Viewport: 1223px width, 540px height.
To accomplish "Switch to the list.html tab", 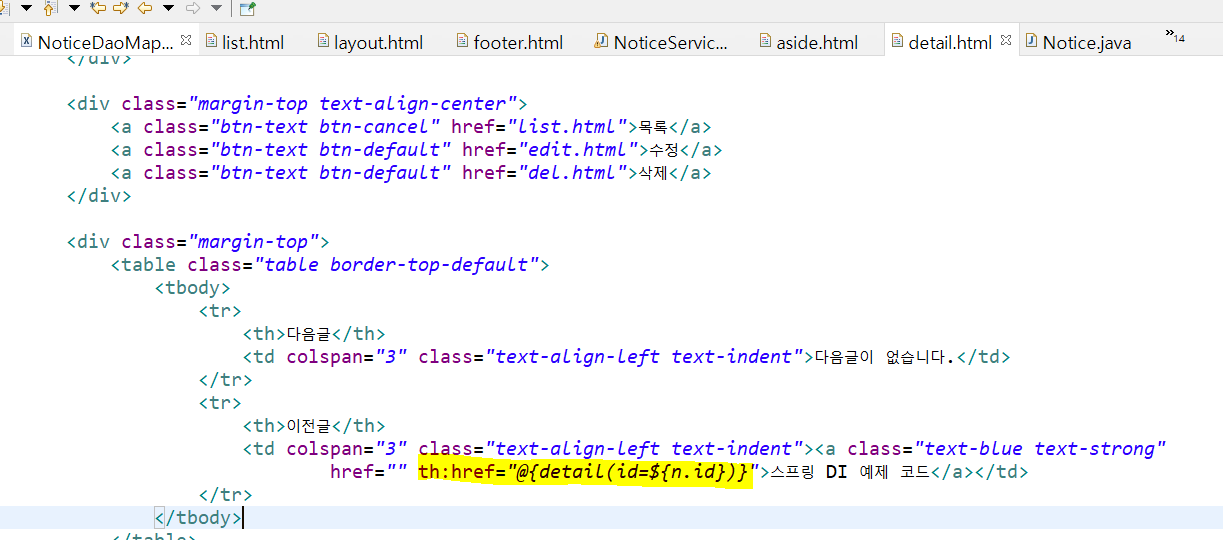I will tap(253, 42).
